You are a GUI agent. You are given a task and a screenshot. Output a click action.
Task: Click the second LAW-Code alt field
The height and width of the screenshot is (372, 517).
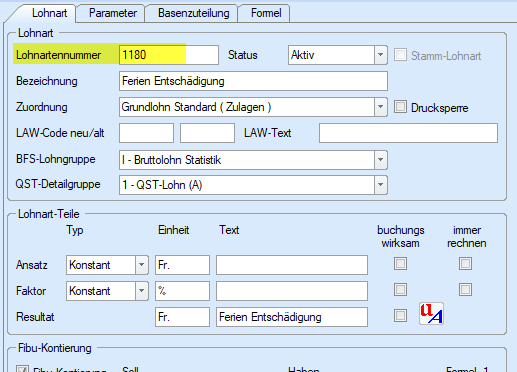click(x=207, y=133)
